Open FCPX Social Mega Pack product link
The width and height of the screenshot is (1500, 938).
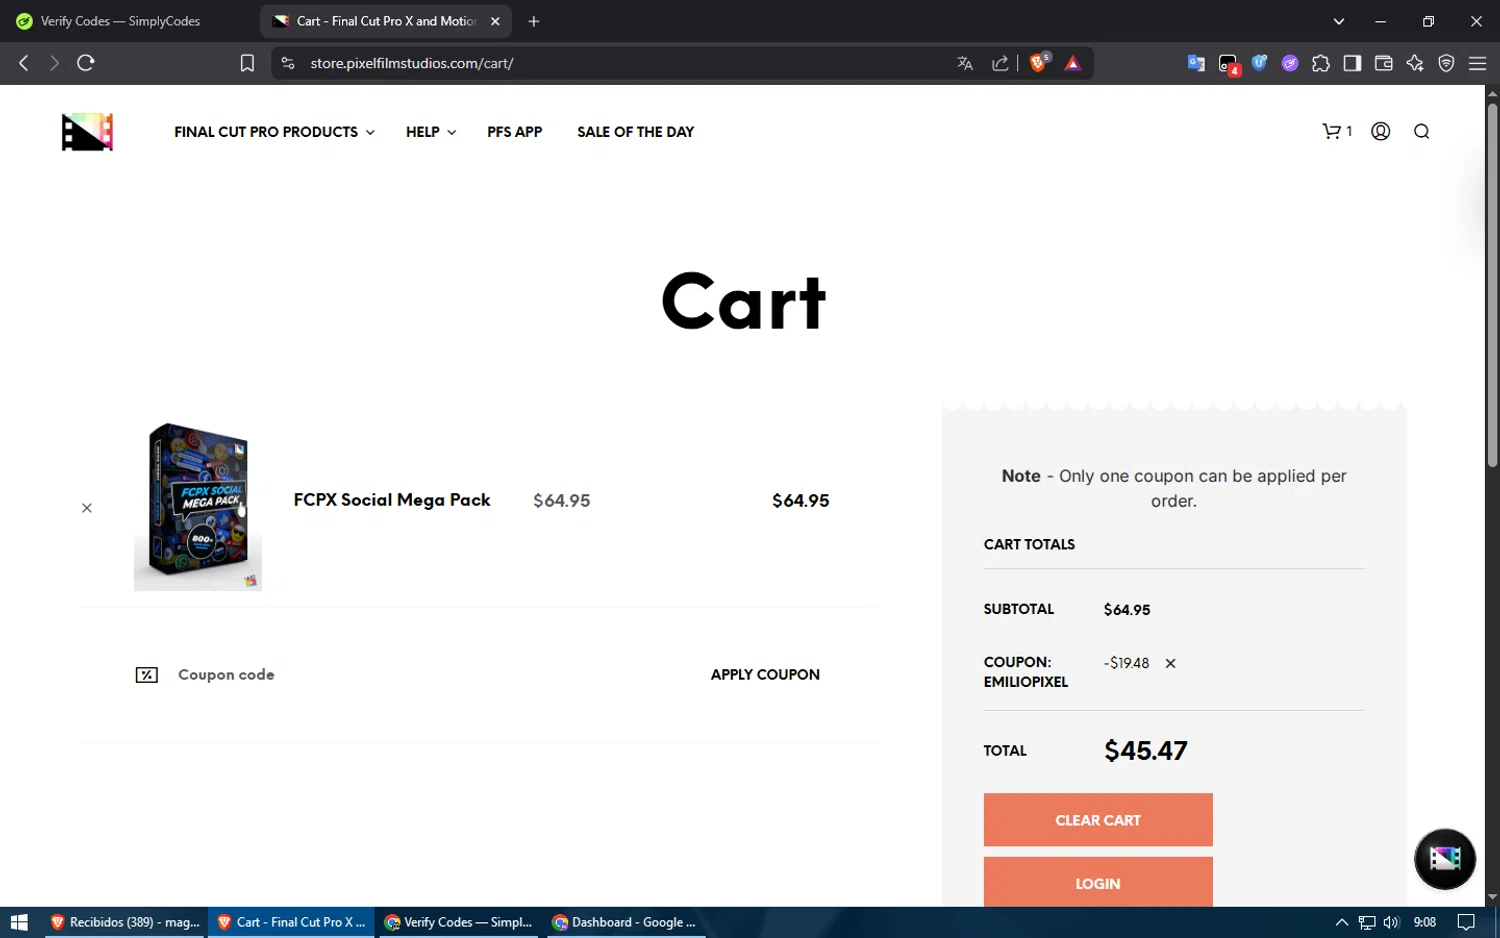tap(392, 500)
